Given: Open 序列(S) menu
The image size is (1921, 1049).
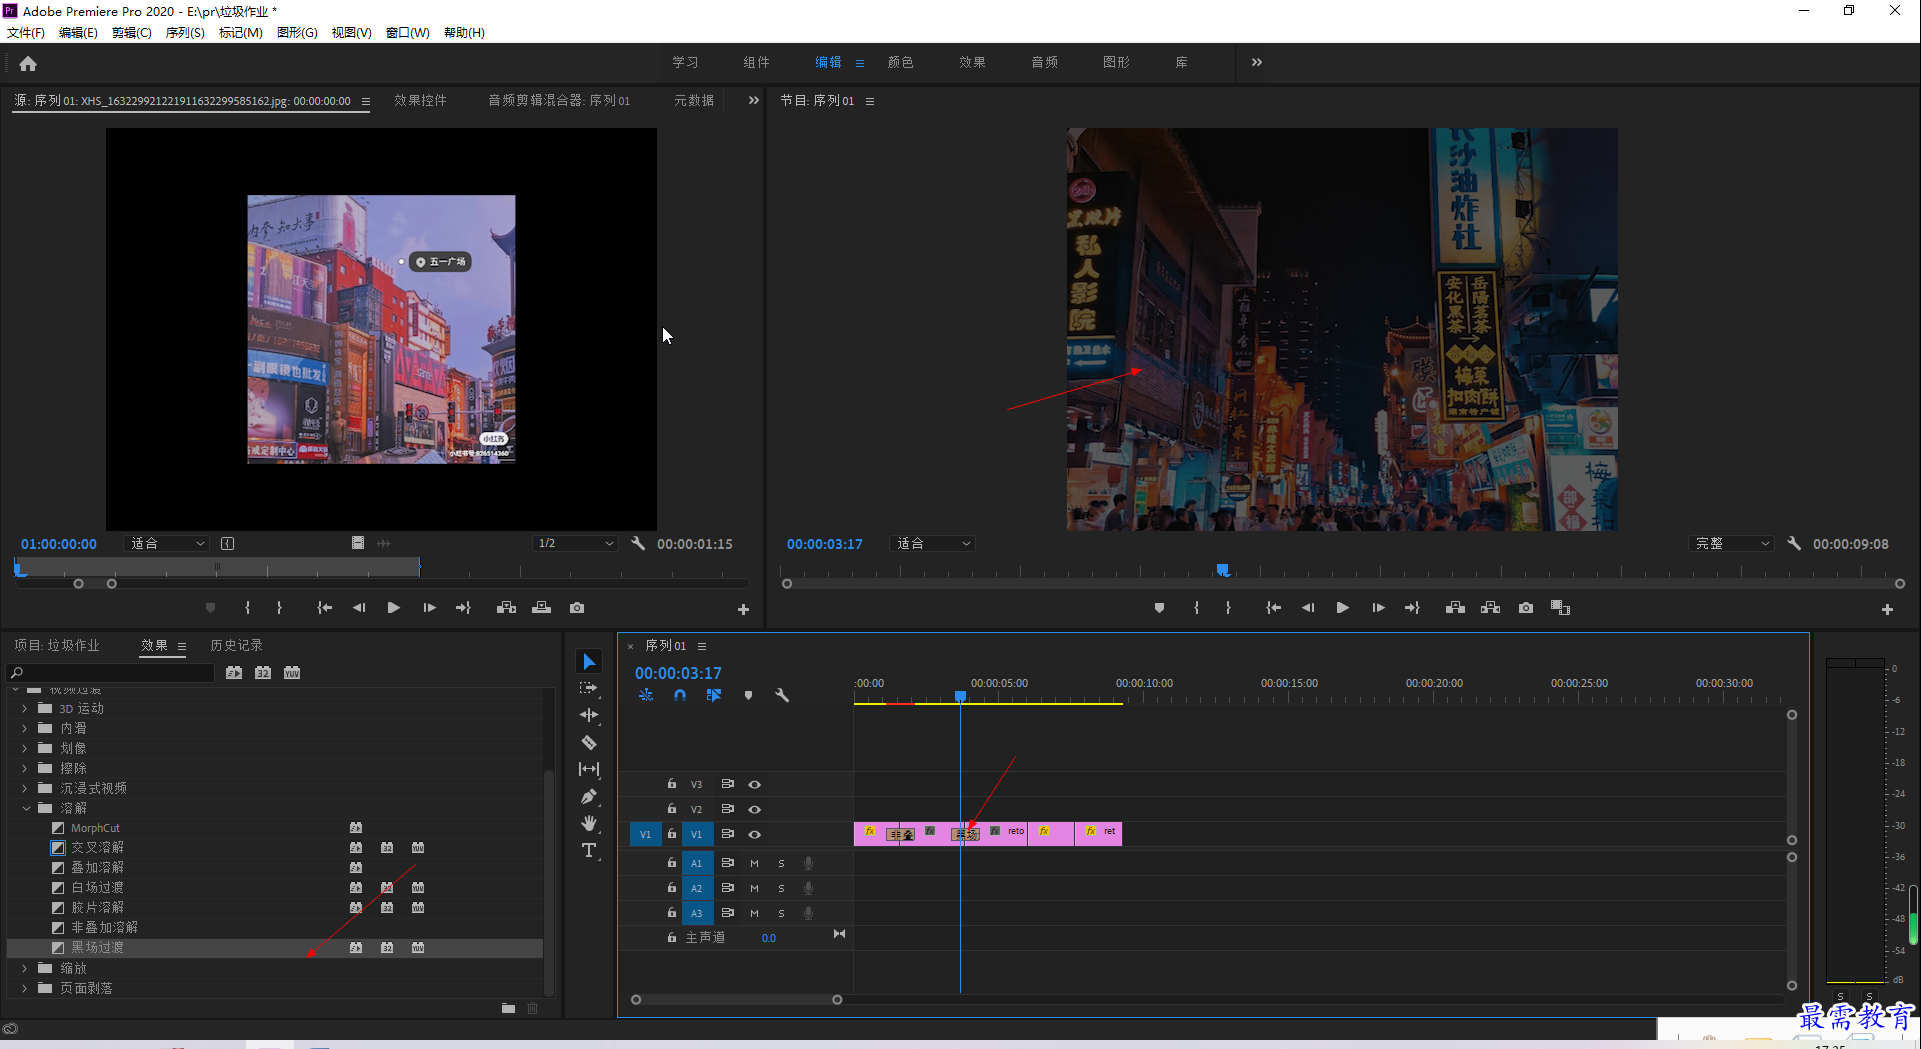Looking at the screenshot, I should click(x=185, y=33).
